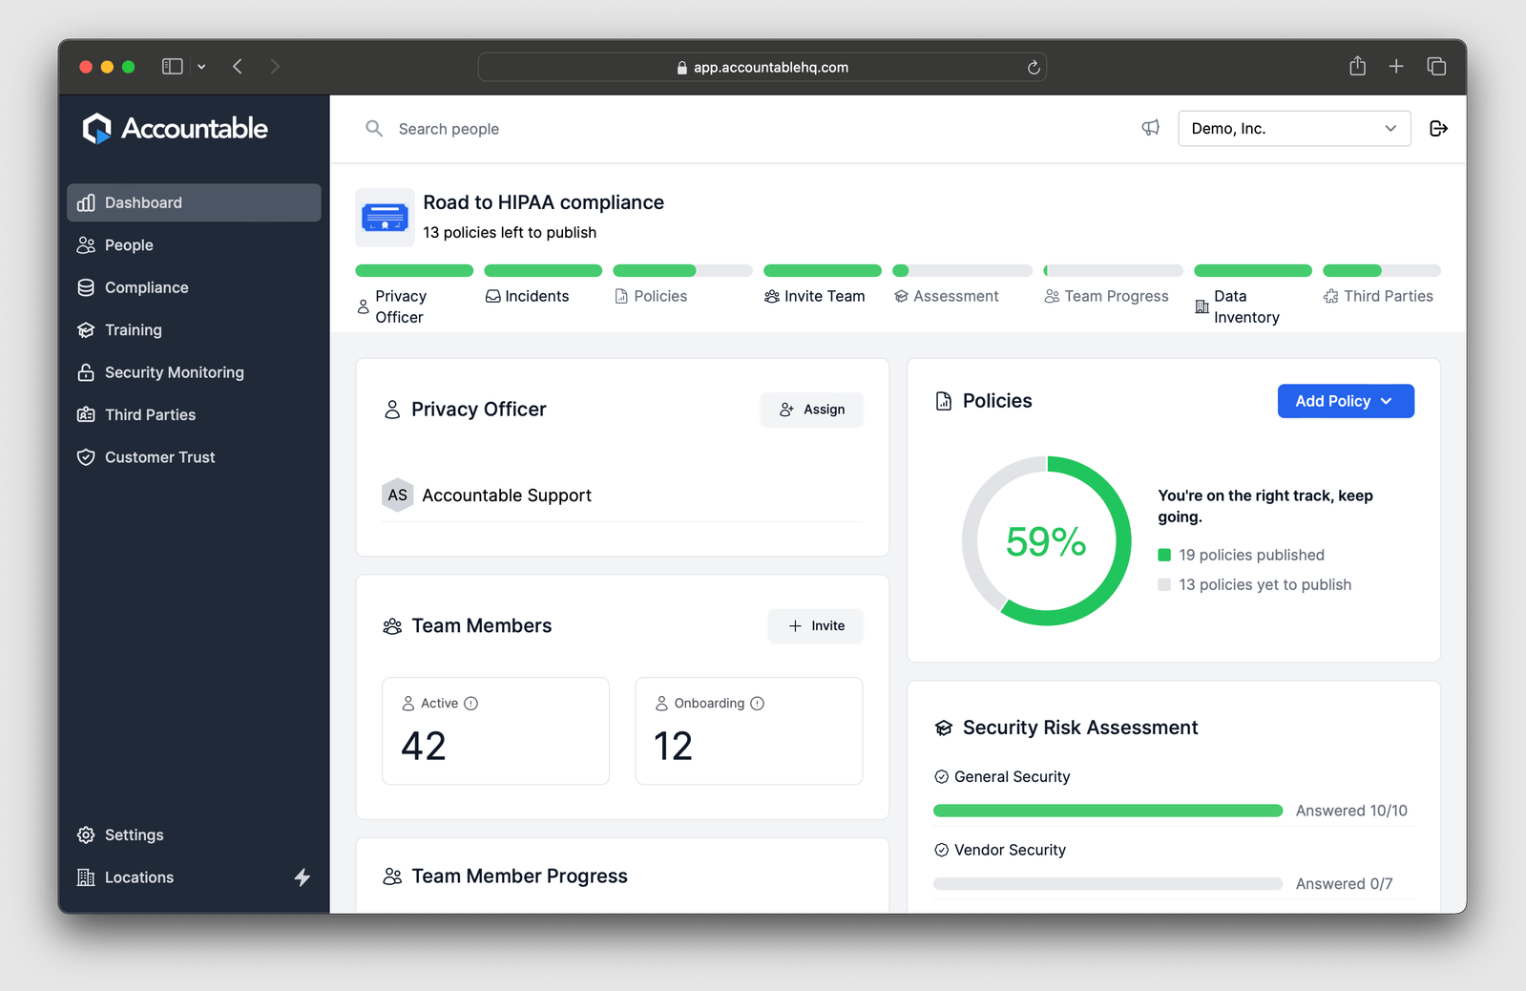The width and height of the screenshot is (1526, 991).
Task: Click the Privacy Officer heading icon
Action: (x=392, y=409)
